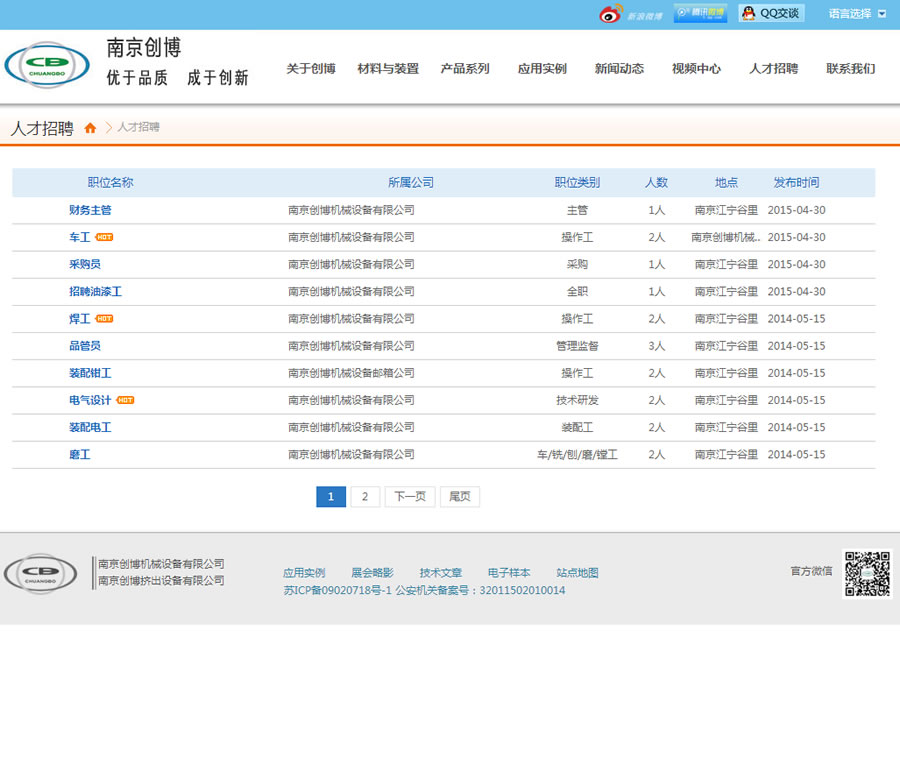Open the 站点地图 footer link
The image size is (900, 758).
click(577, 573)
